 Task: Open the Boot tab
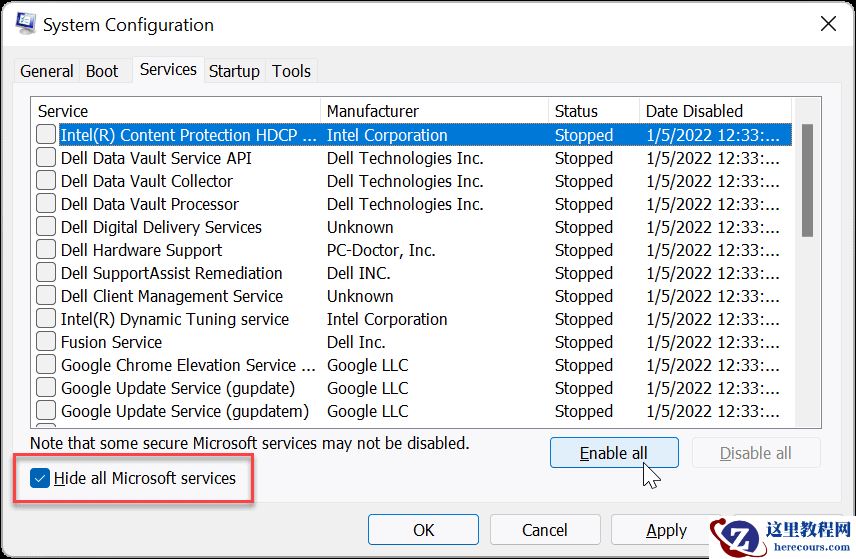102,71
